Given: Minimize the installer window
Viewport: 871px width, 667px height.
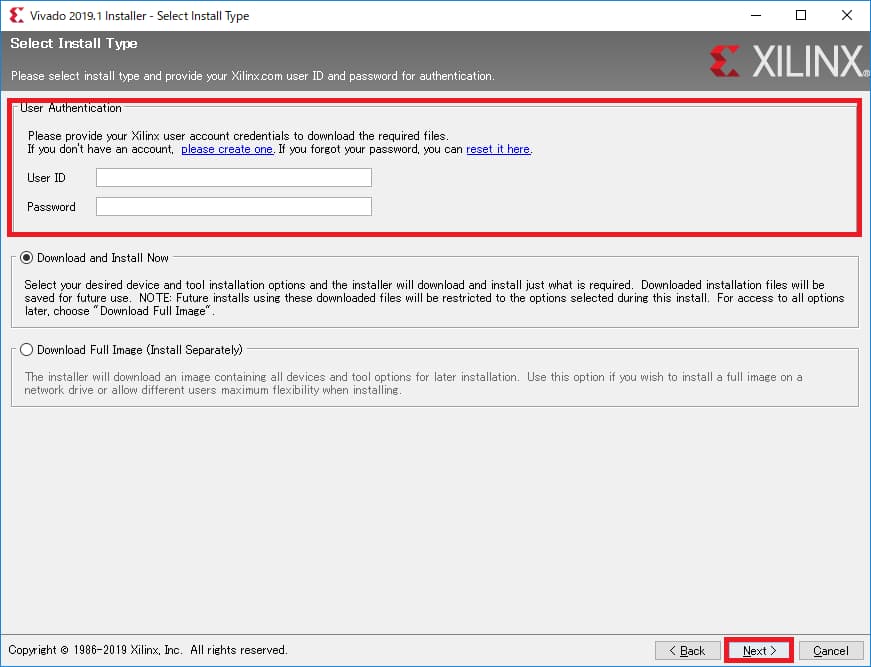Looking at the screenshot, I should pyautogui.click(x=755, y=15).
